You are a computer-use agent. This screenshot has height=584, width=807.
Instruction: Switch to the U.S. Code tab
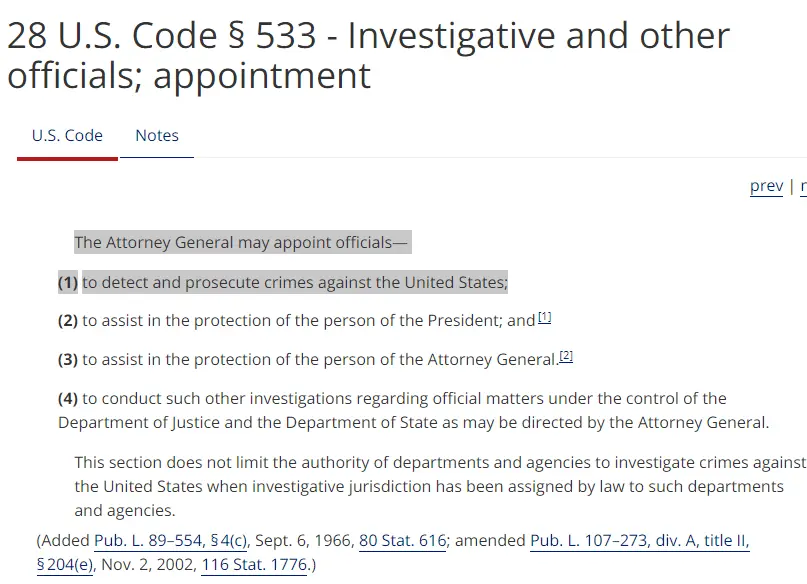(x=67, y=136)
